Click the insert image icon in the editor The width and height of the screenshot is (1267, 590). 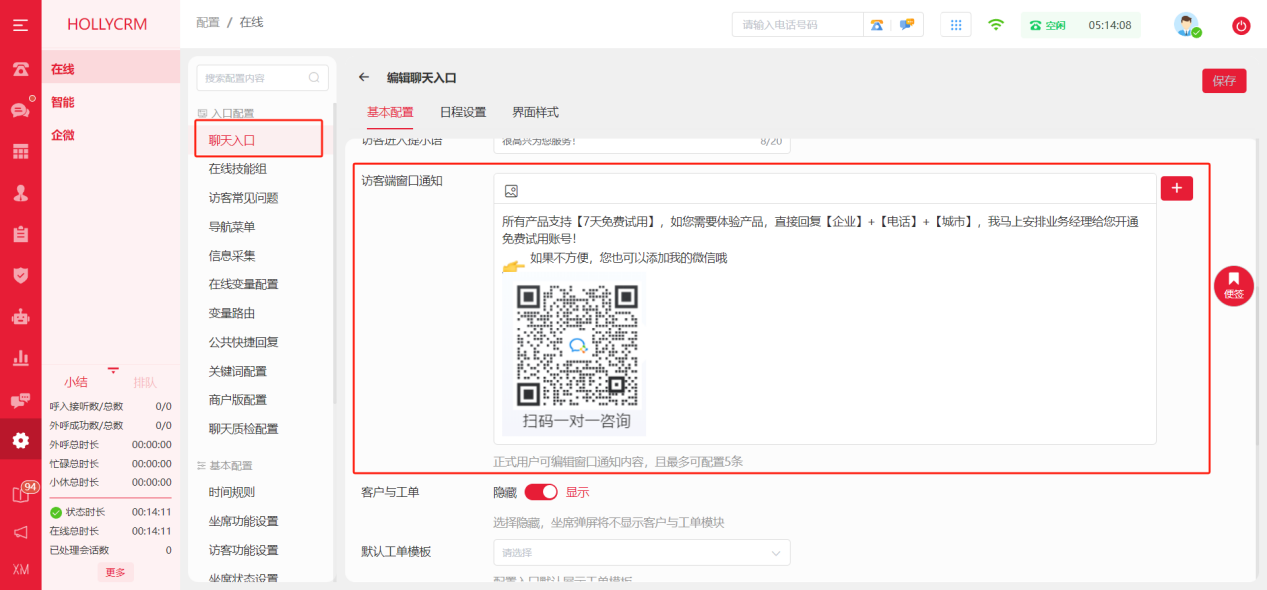pyautogui.click(x=511, y=191)
